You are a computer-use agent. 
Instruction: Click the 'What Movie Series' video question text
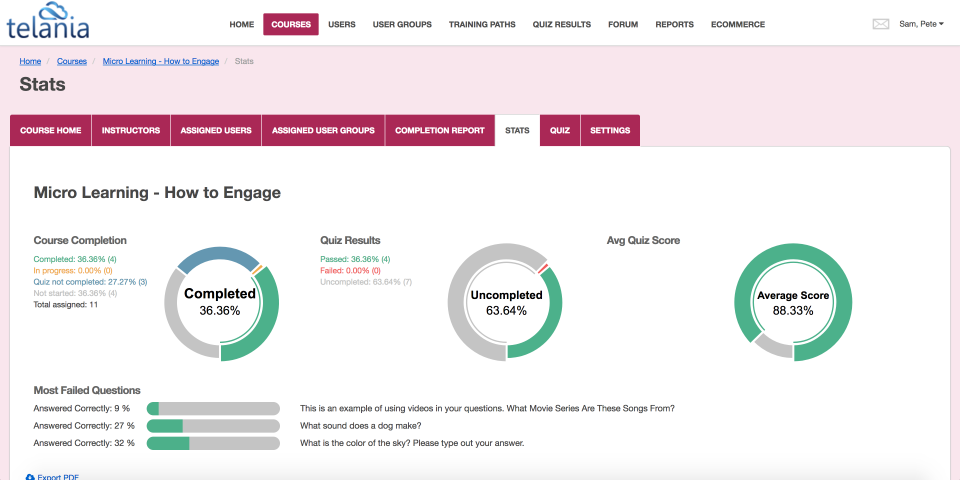click(487, 408)
